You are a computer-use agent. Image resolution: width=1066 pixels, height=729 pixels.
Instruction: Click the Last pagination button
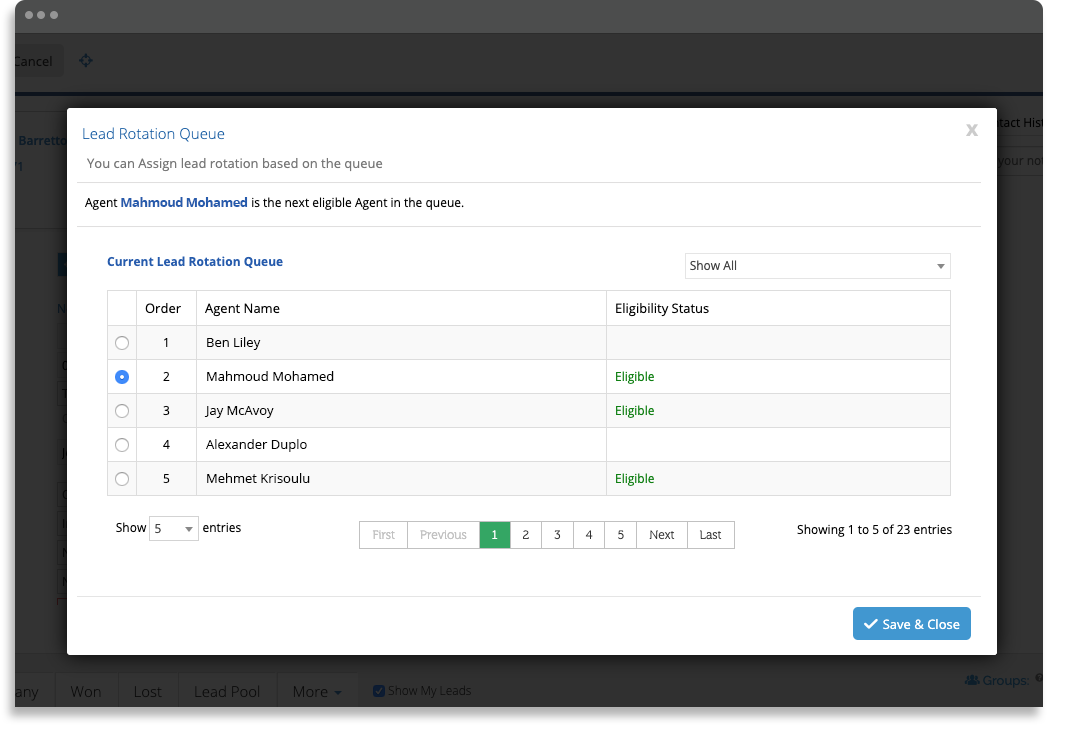[x=710, y=535]
